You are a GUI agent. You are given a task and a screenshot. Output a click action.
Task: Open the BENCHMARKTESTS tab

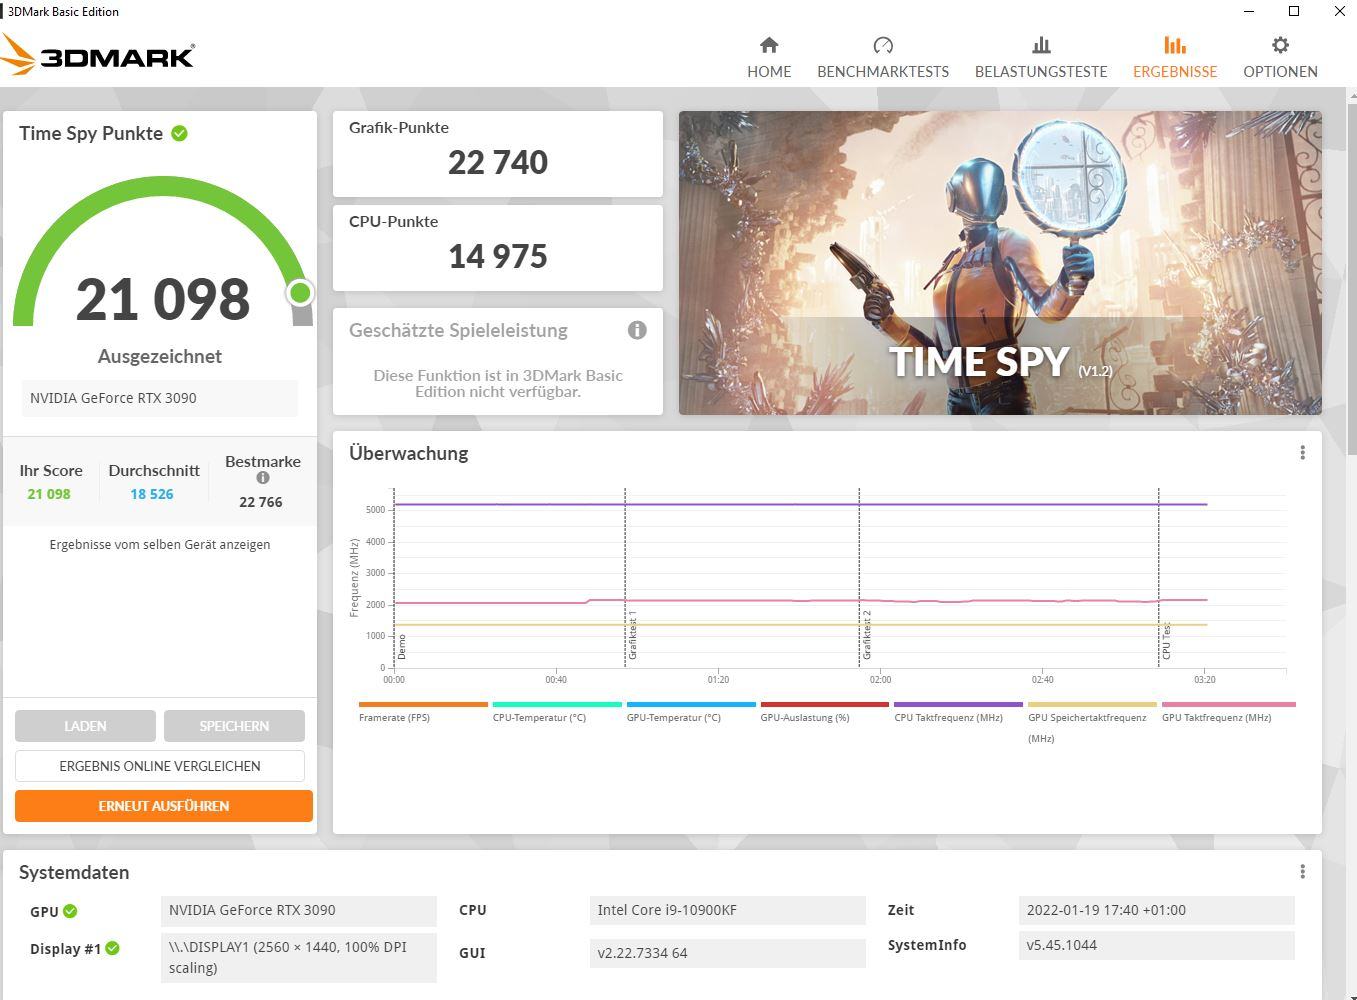883,57
